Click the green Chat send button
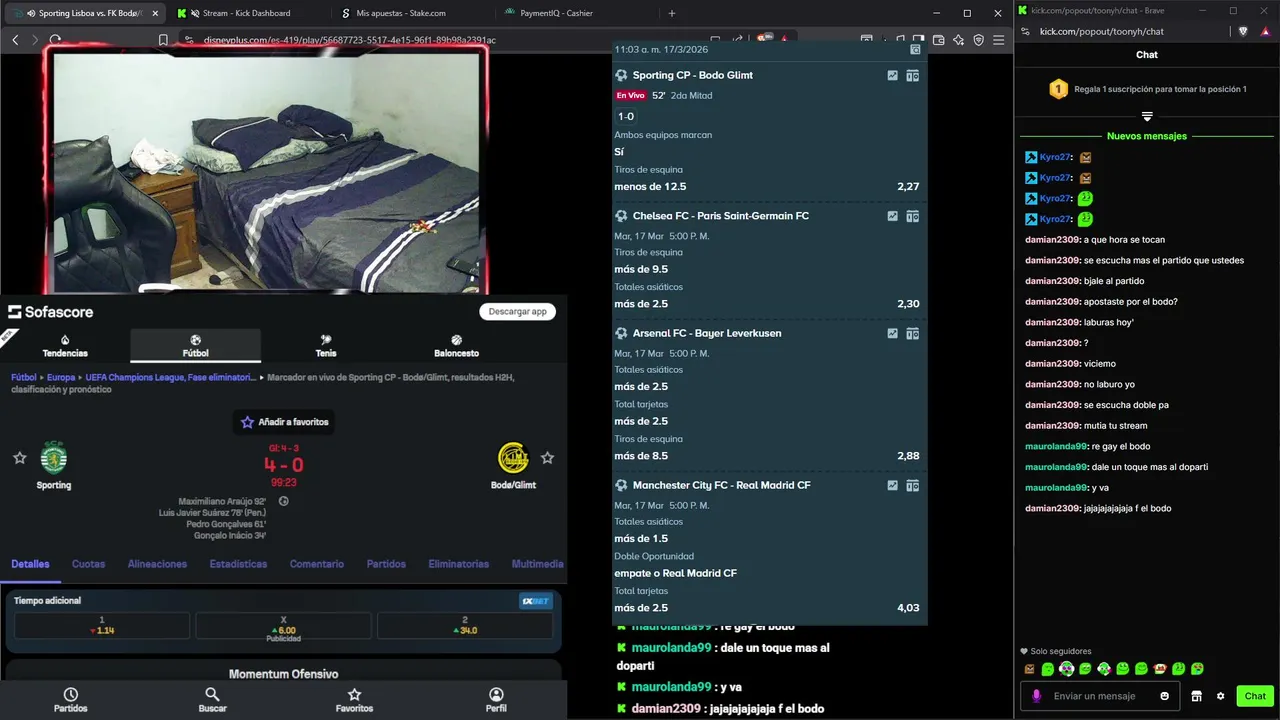Image resolution: width=1280 pixels, height=720 pixels. [x=1255, y=696]
